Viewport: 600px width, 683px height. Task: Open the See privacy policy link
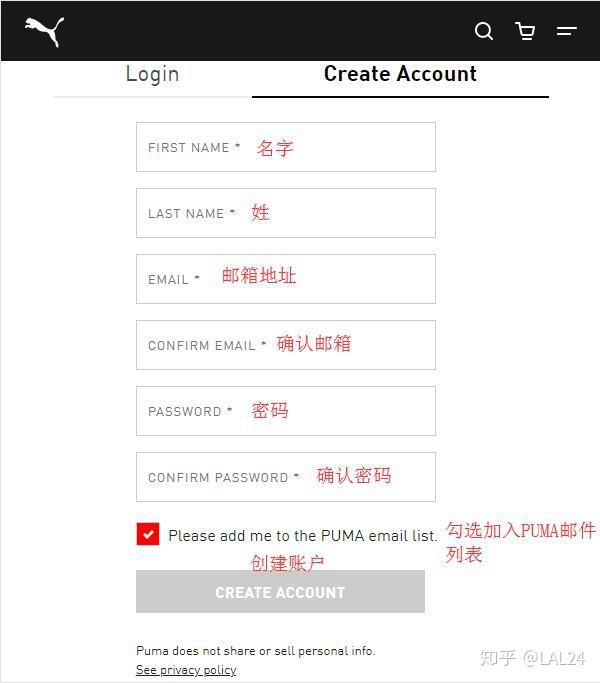(186, 669)
